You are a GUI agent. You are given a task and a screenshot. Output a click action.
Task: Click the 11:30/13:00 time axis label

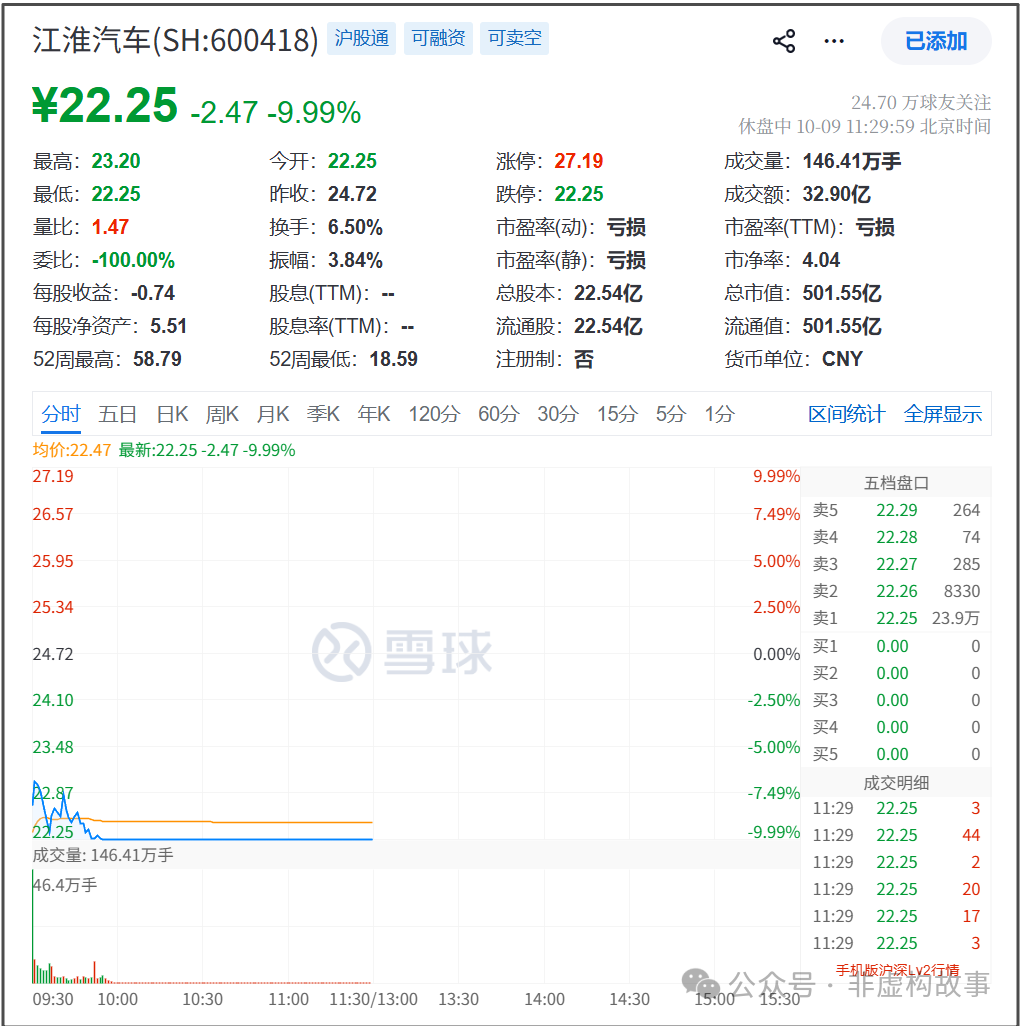[373, 999]
